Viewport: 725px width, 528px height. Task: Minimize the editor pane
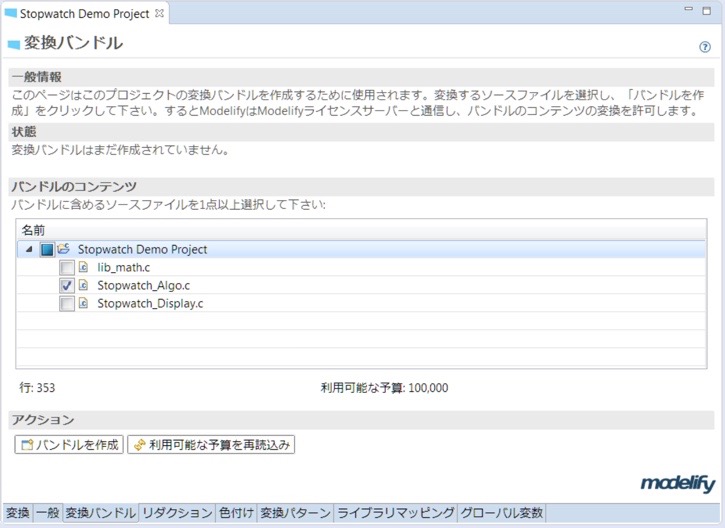689,9
